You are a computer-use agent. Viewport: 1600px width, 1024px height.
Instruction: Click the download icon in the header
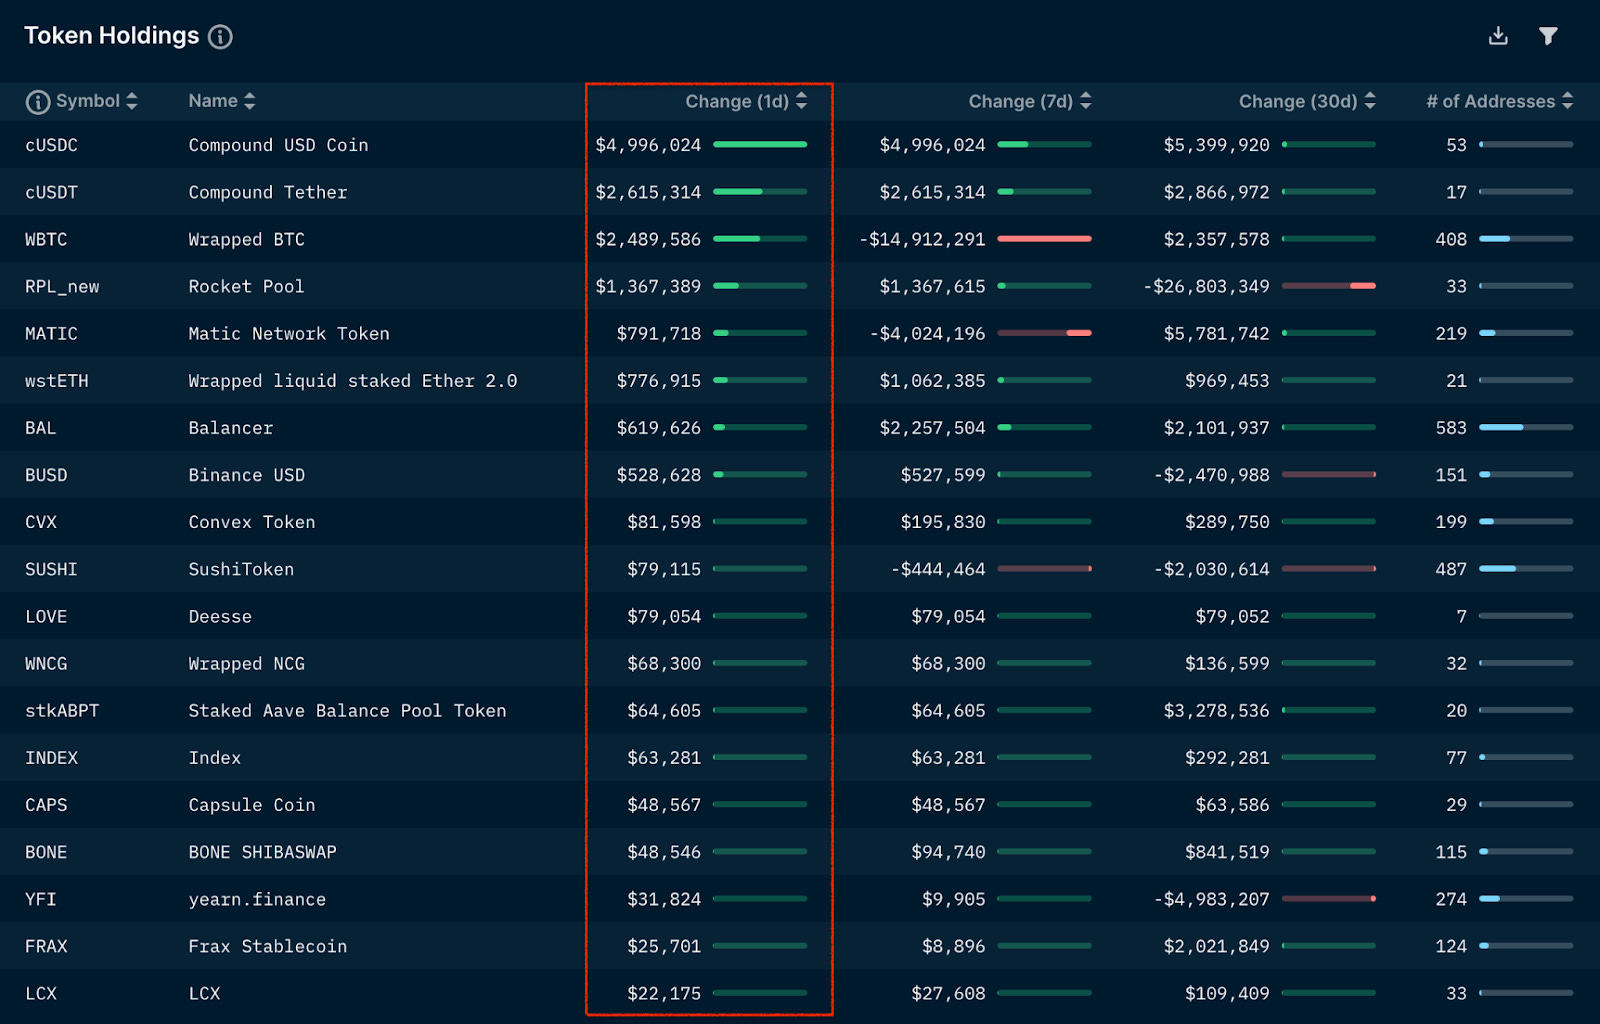click(x=1498, y=36)
